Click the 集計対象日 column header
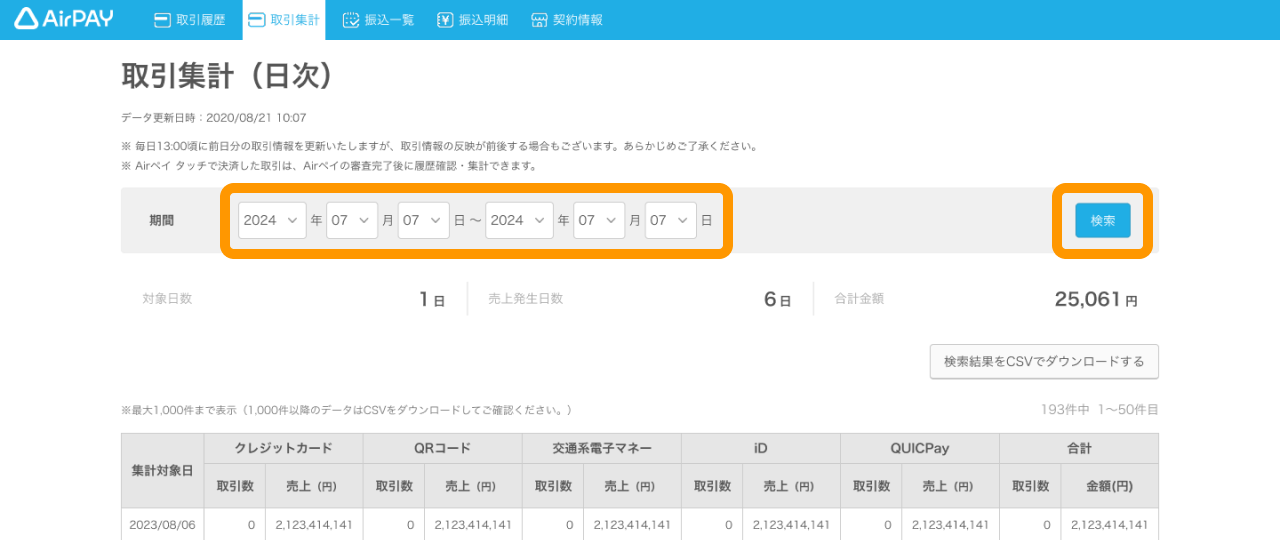Viewport: 1280px width, 540px height. point(162,470)
